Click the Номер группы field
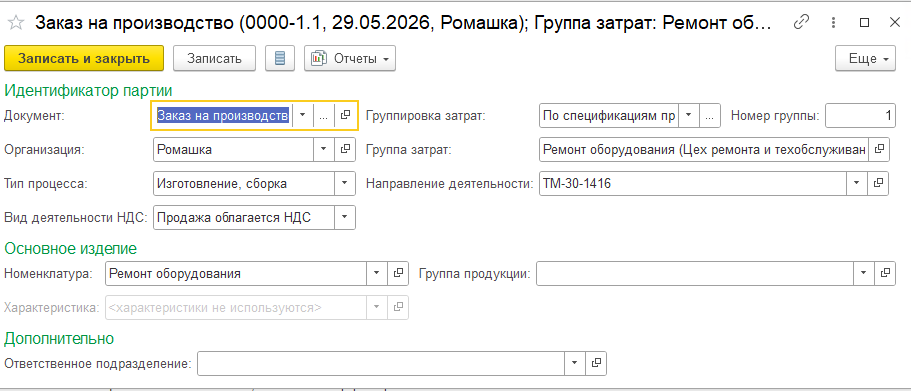This screenshot has width=911, height=391. [x=860, y=115]
